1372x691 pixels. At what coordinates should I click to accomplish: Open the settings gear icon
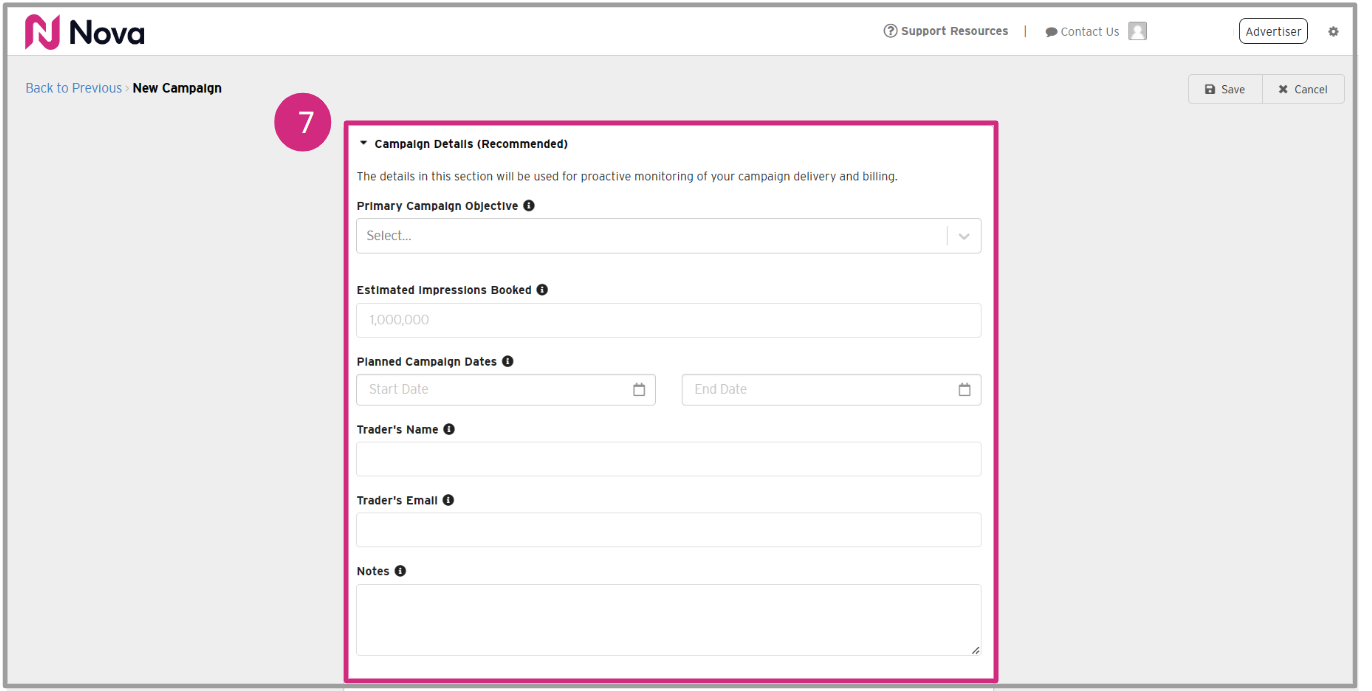click(x=1333, y=32)
